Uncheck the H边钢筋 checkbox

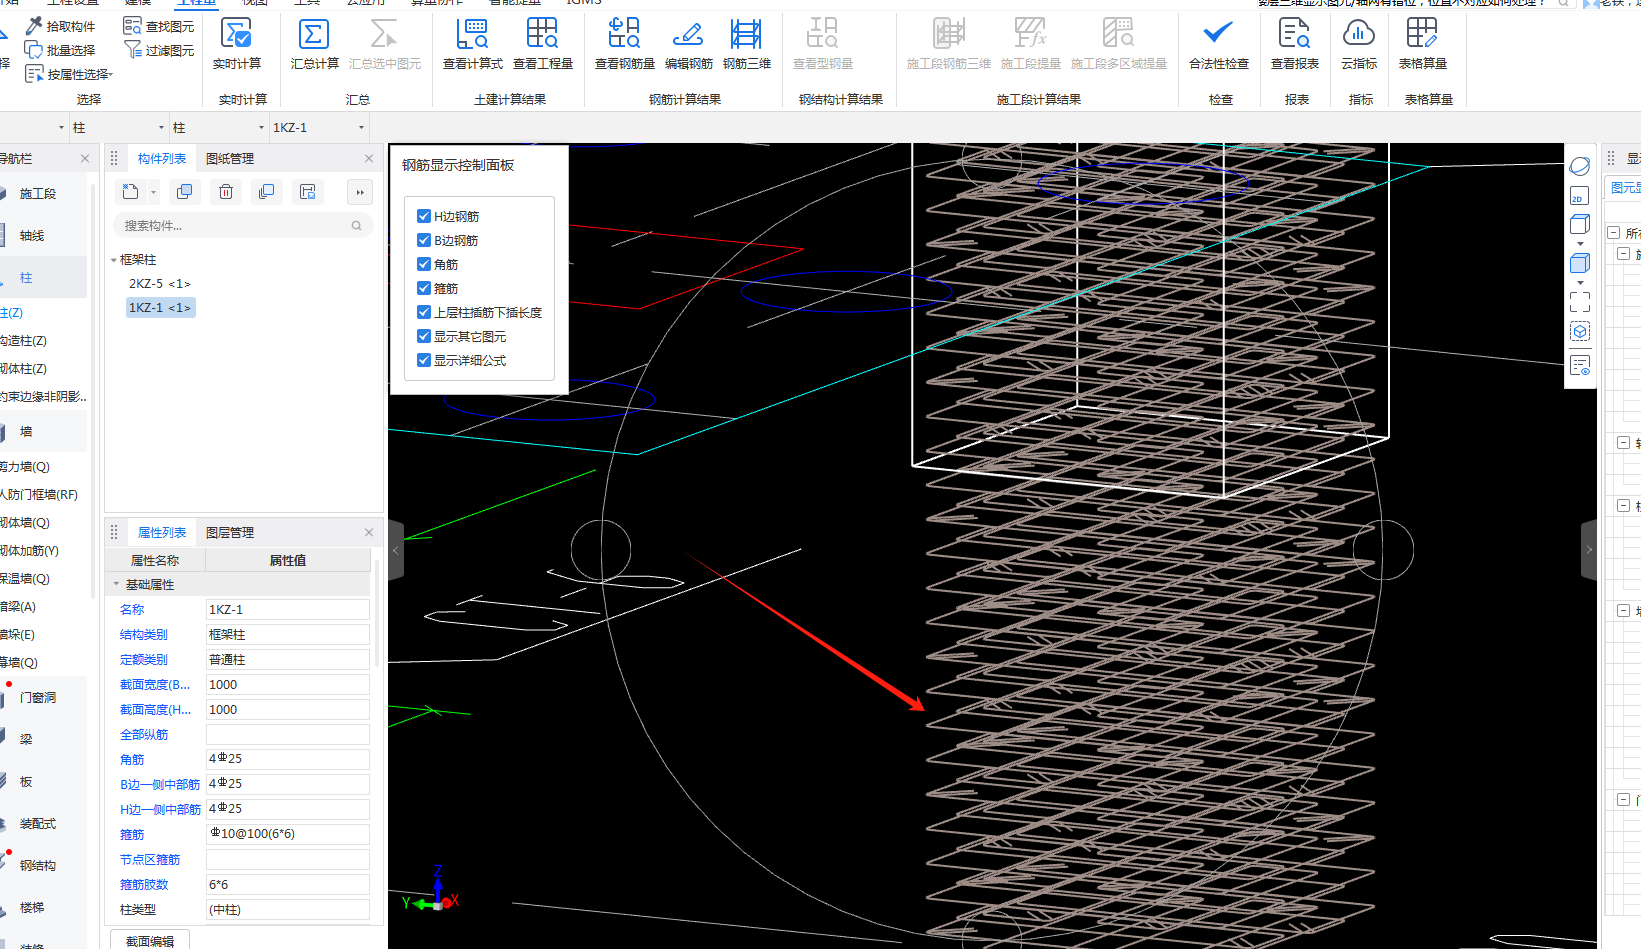point(424,216)
